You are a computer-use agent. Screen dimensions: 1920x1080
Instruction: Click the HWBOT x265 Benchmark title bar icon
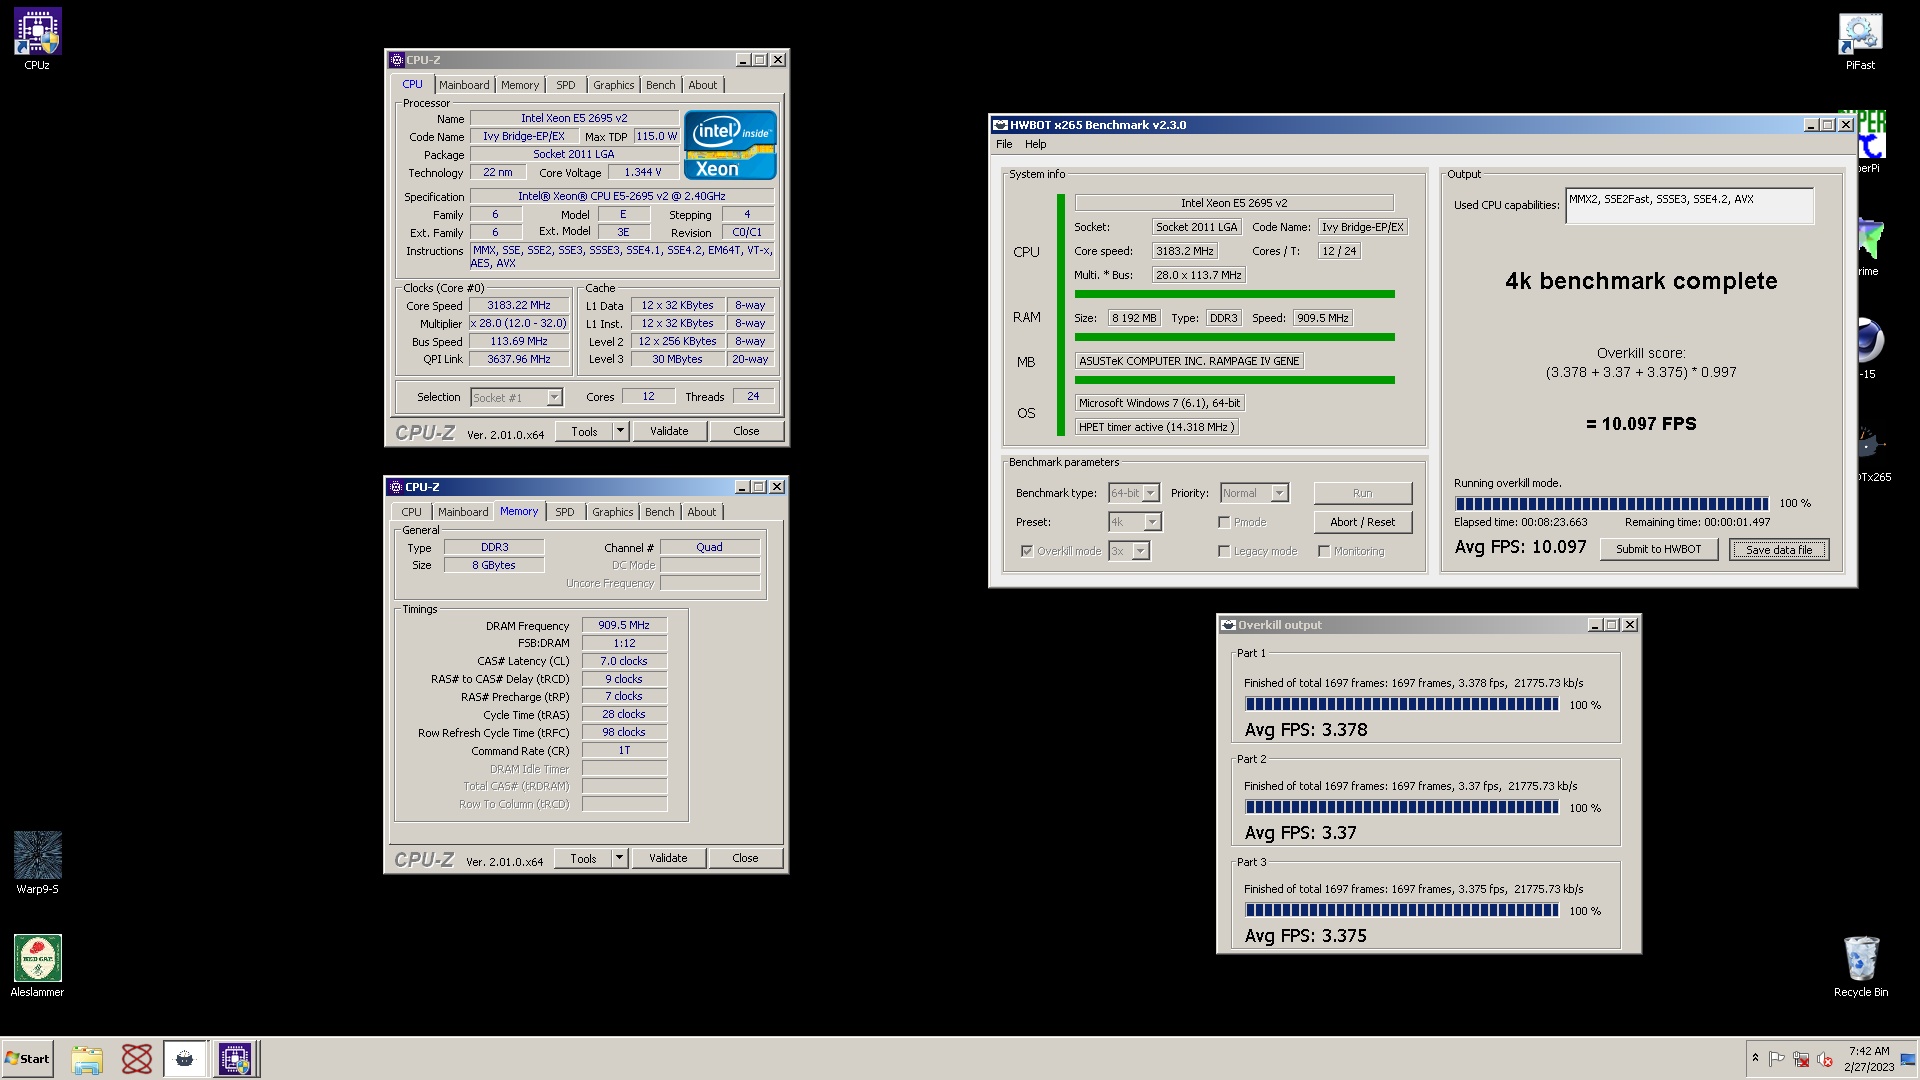[1000, 125]
